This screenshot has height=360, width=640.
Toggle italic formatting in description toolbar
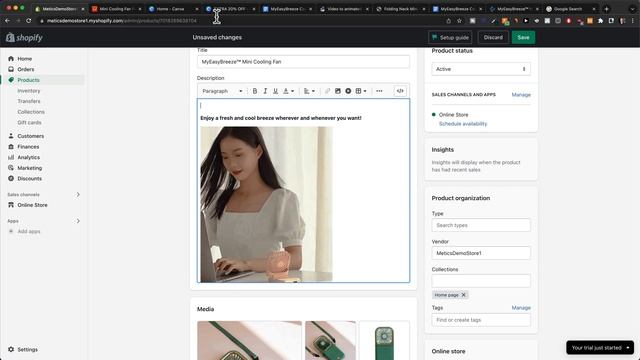[265, 91]
